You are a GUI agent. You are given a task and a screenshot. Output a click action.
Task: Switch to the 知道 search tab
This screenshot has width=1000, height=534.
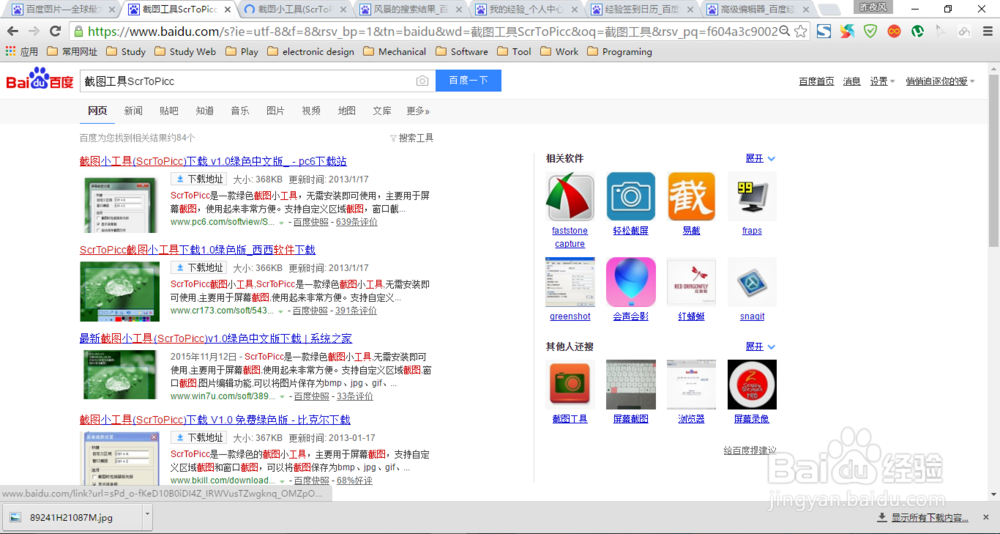[x=205, y=111]
